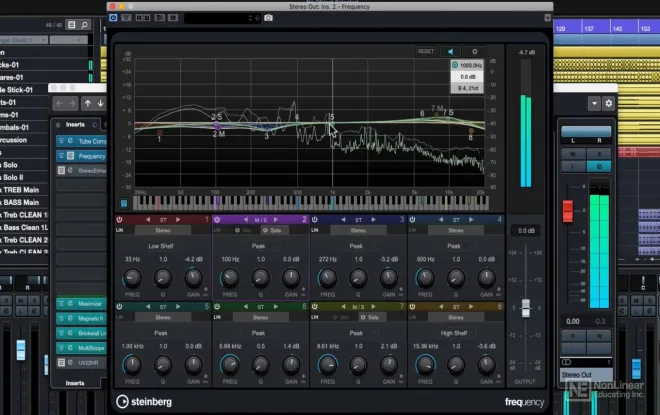The image size is (660, 415).
Task: Click the search icon in the track list header
Action: click(84, 25)
